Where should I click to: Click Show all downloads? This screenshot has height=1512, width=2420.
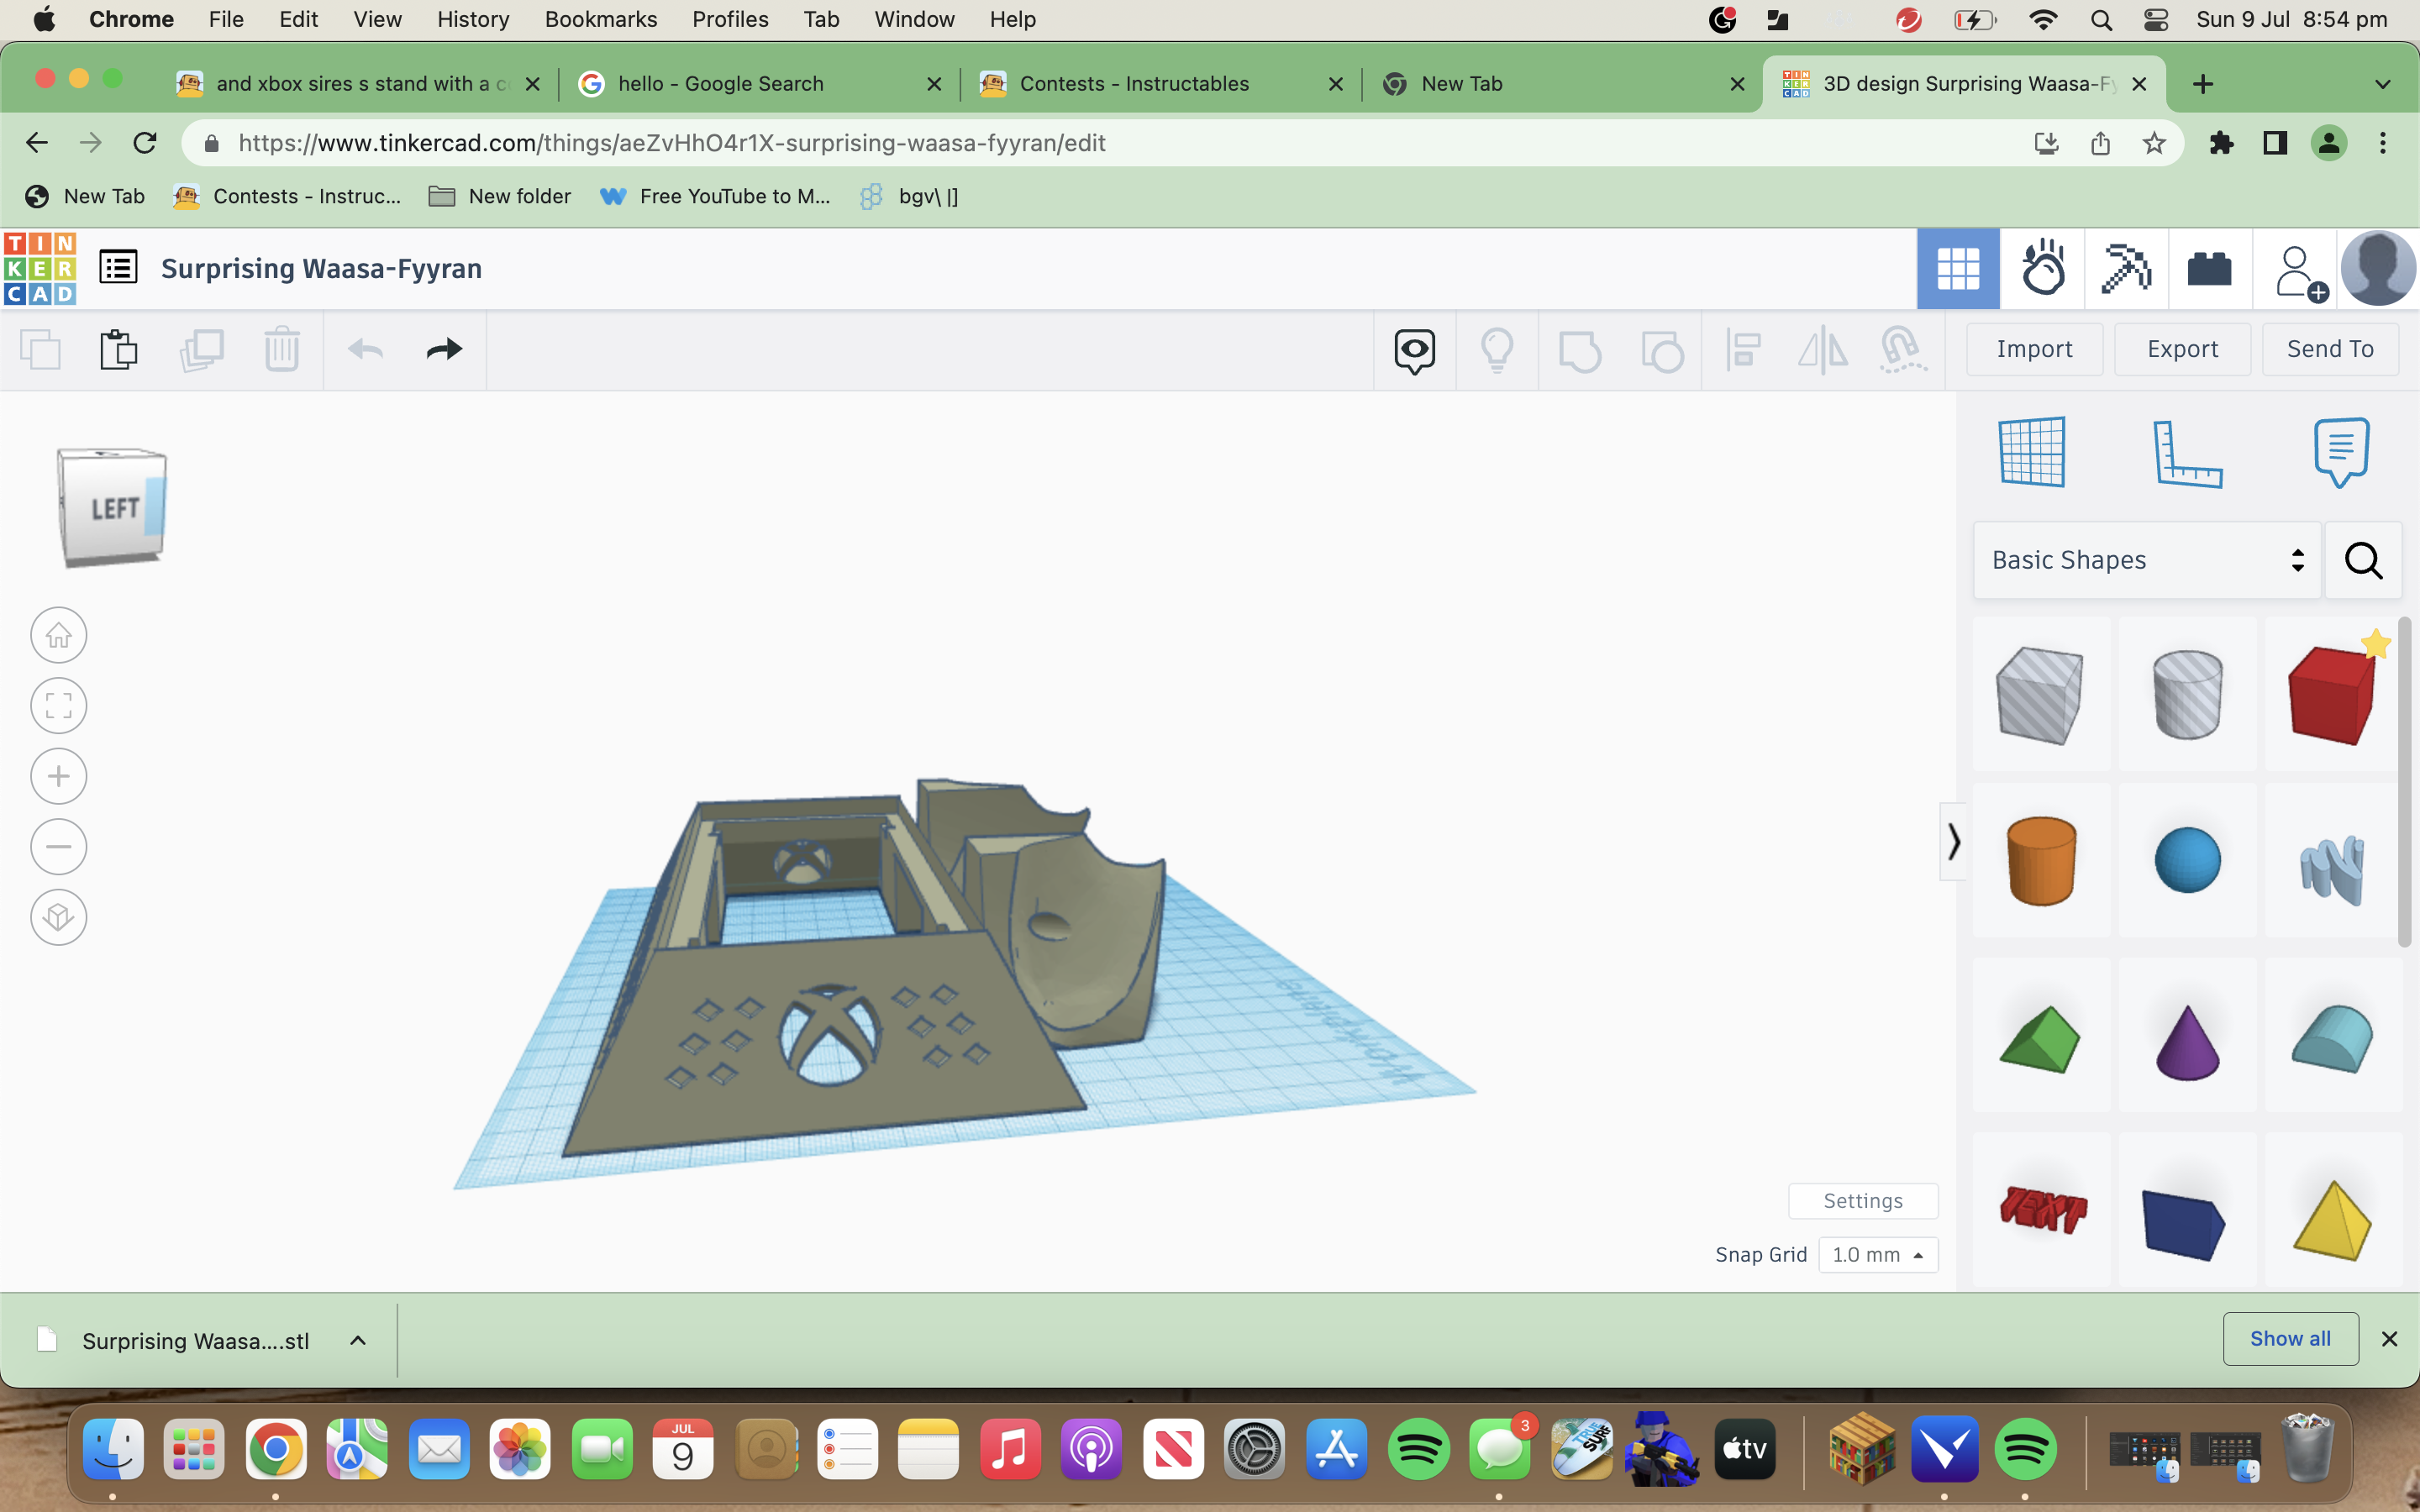pyautogui.click(x=2290, y=1339)
